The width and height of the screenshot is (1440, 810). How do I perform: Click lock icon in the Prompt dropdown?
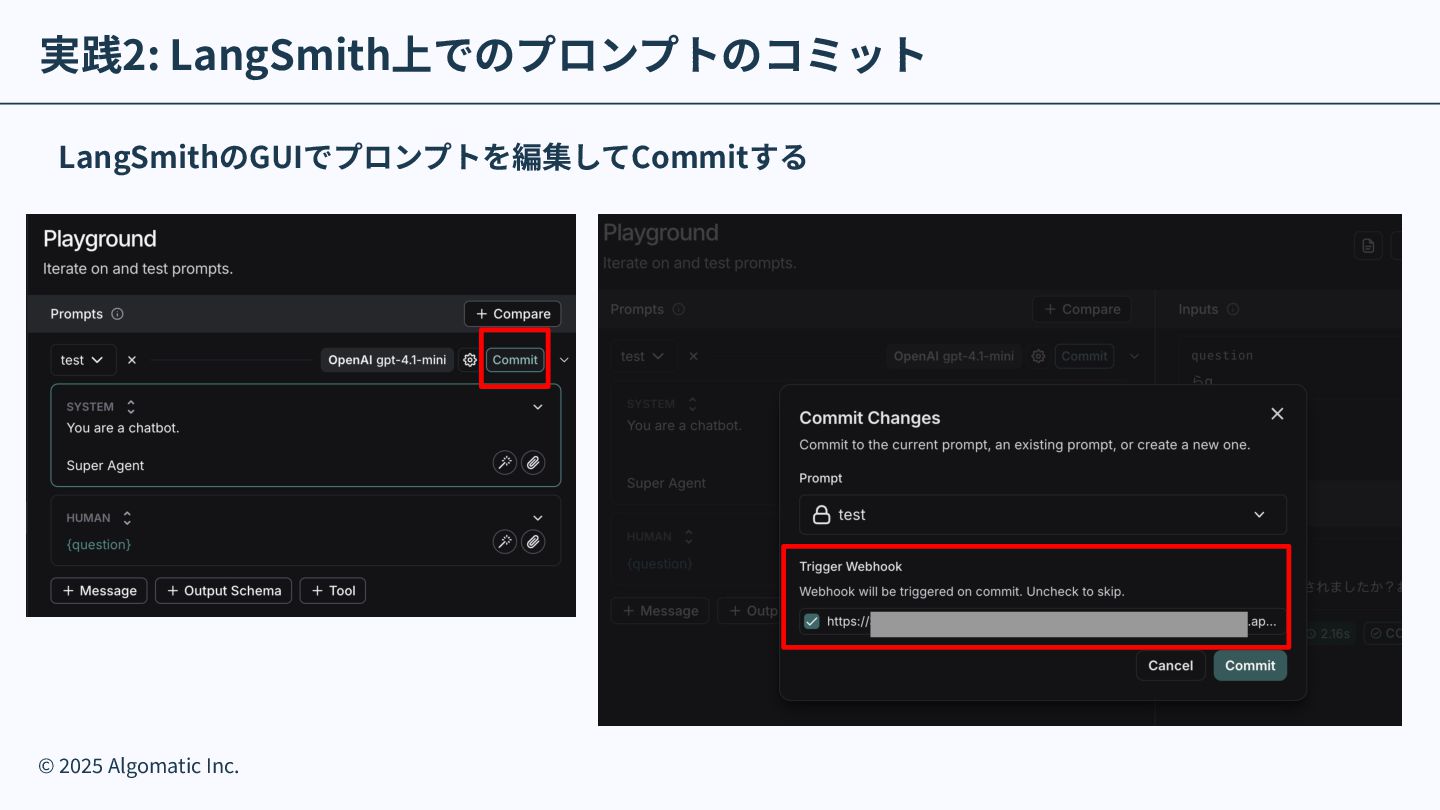point(822,515)
